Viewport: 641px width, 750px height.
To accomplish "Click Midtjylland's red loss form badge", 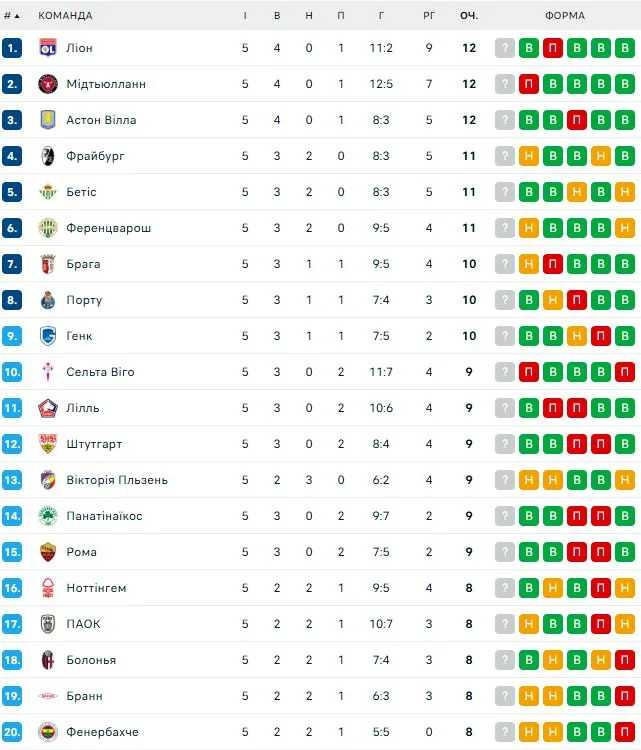I will pos(529,84).
